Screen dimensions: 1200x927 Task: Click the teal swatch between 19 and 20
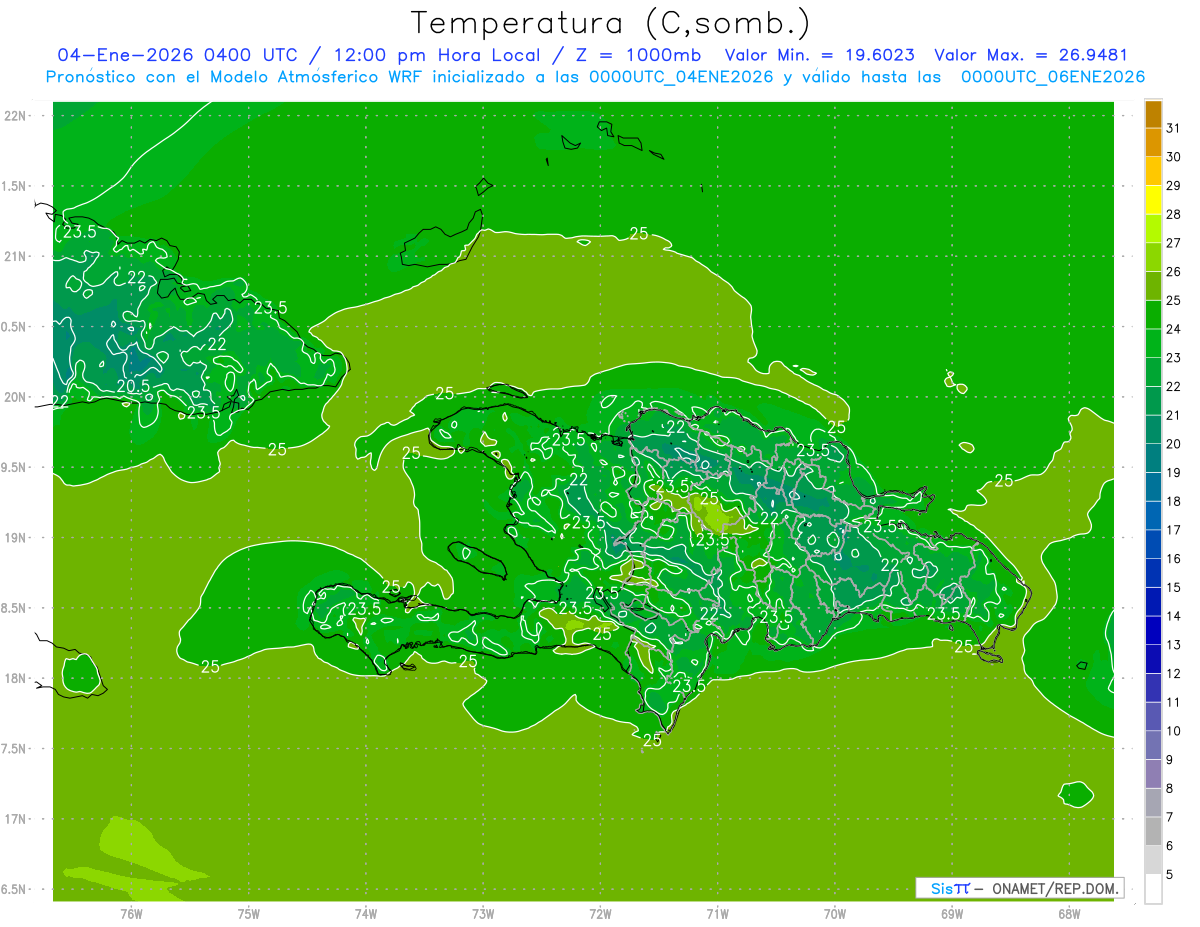pyautogui.click(x=1153, y=459)
